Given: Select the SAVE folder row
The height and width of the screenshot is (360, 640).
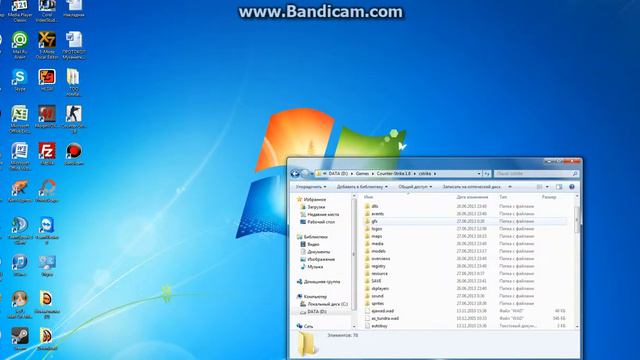Looking at the screenshot, I should 465,281.
